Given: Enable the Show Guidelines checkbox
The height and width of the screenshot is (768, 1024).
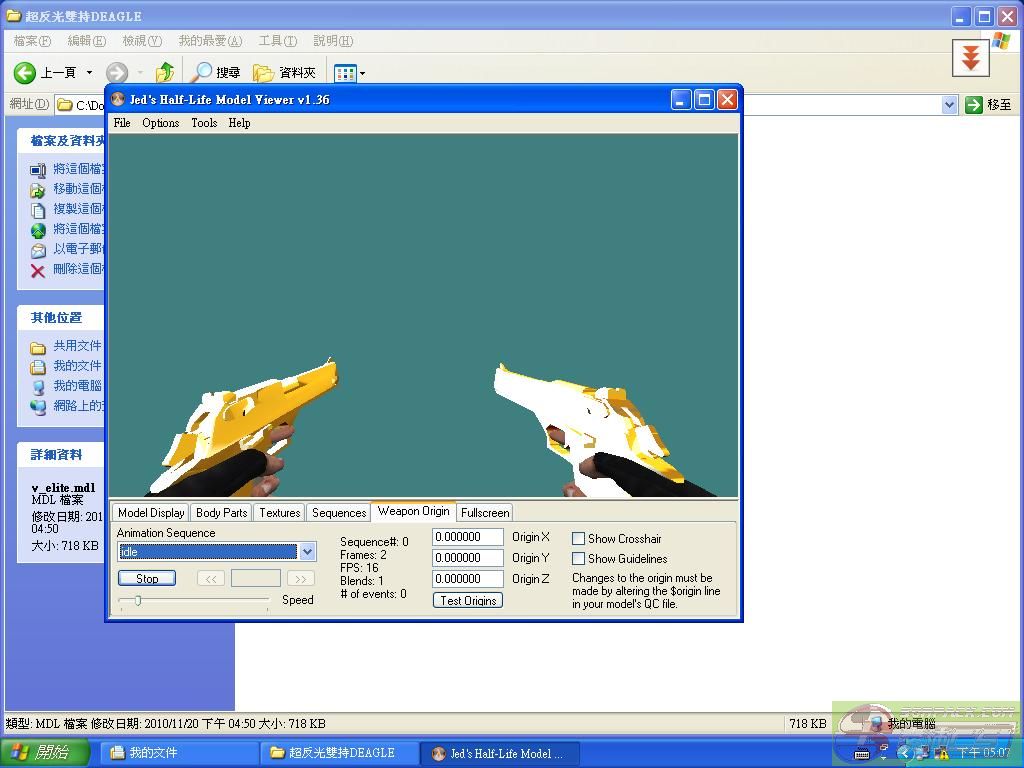Looking at the screenshot, I should coord(578,559).
